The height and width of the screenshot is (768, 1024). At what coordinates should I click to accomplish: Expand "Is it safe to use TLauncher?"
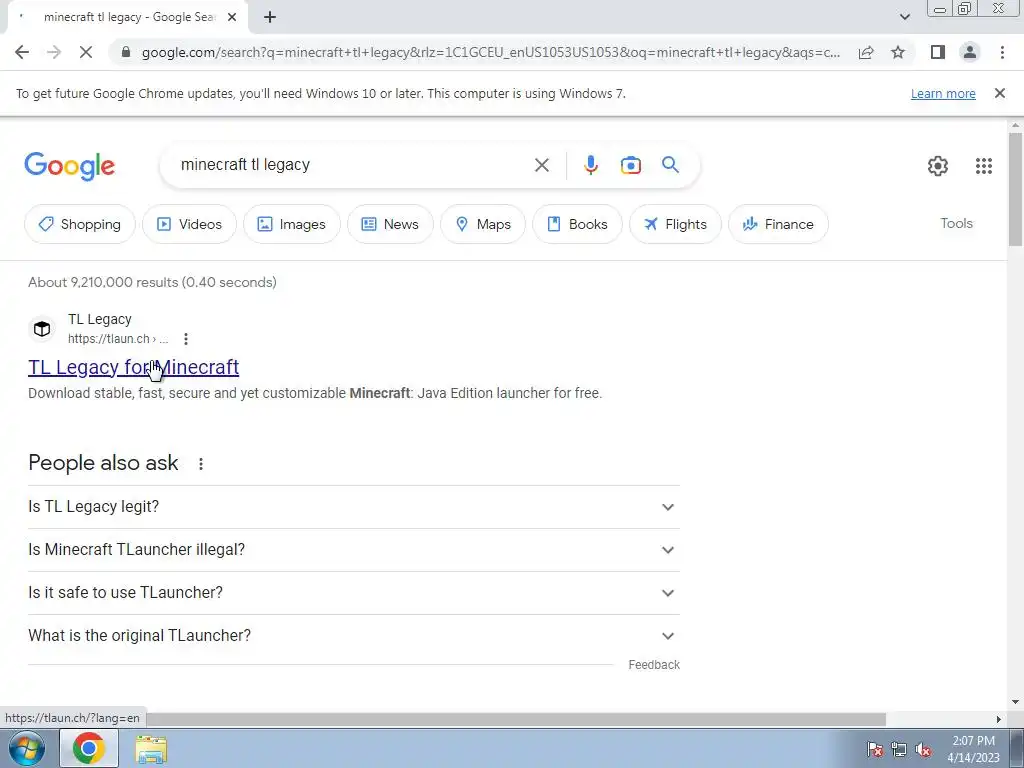(354, 593)
